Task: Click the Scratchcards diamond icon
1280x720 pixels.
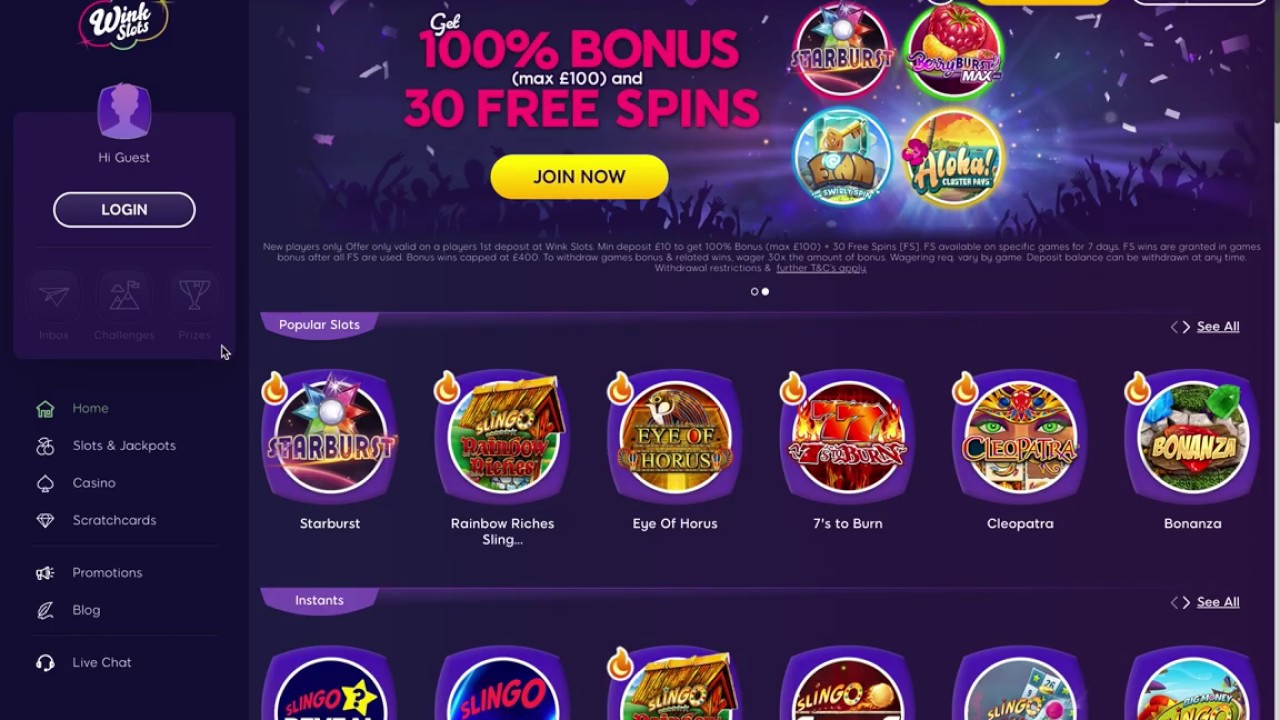Action: (x=45, y=520)
